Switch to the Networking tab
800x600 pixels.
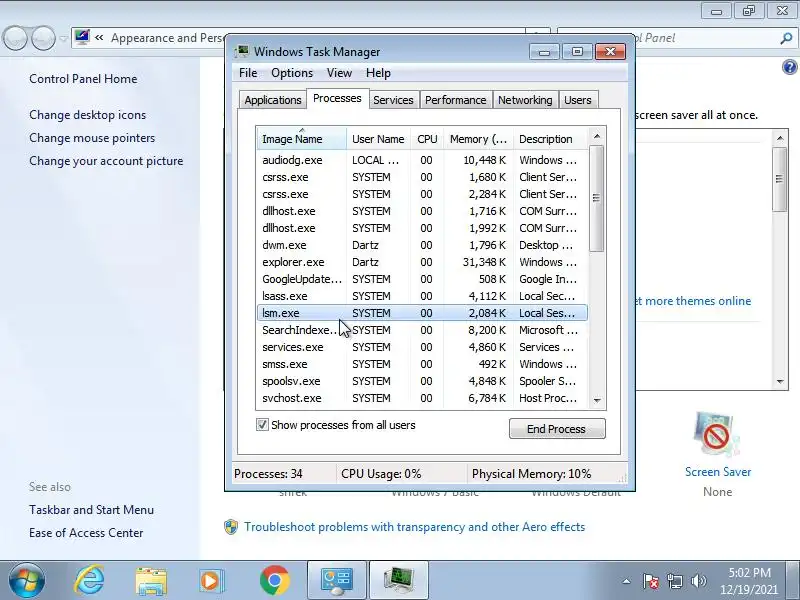coord(525,100)
